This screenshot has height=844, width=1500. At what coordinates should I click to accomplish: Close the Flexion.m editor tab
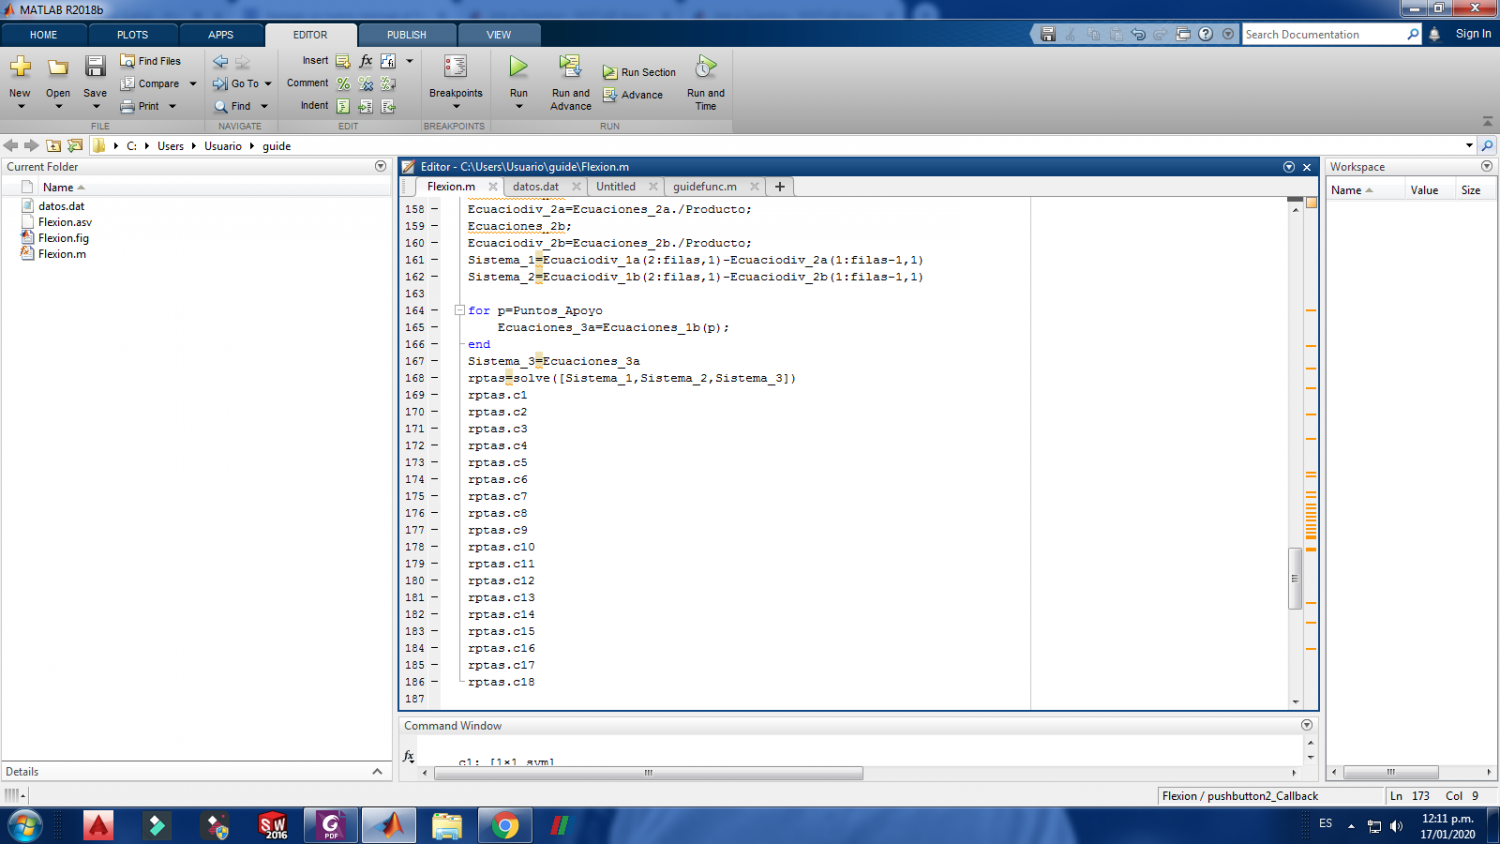493,187
